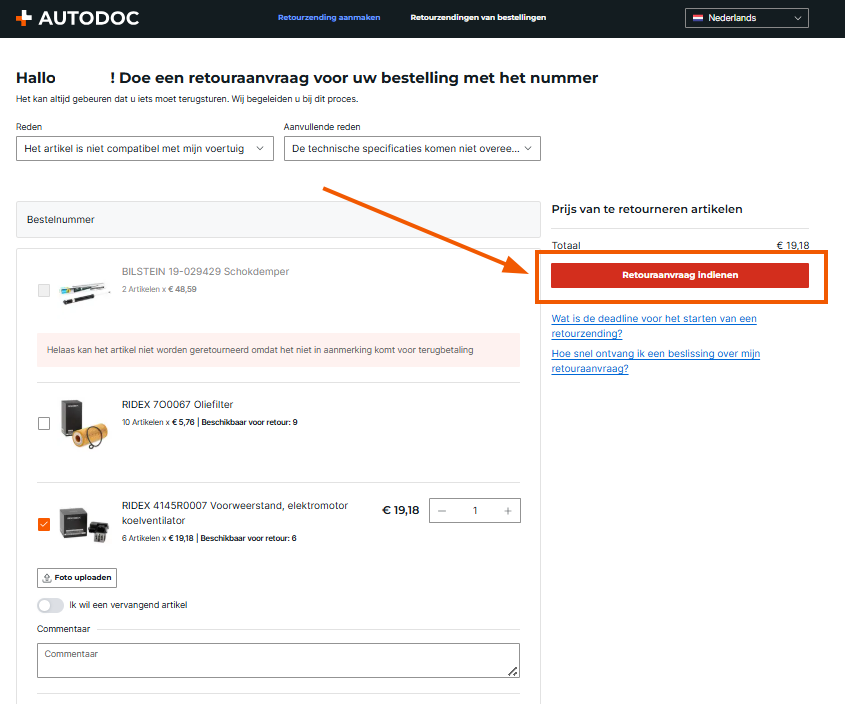Viewport: 845px width, 704px height.
Task: Open the return deadline help link
Action: (x=654, y=326)
